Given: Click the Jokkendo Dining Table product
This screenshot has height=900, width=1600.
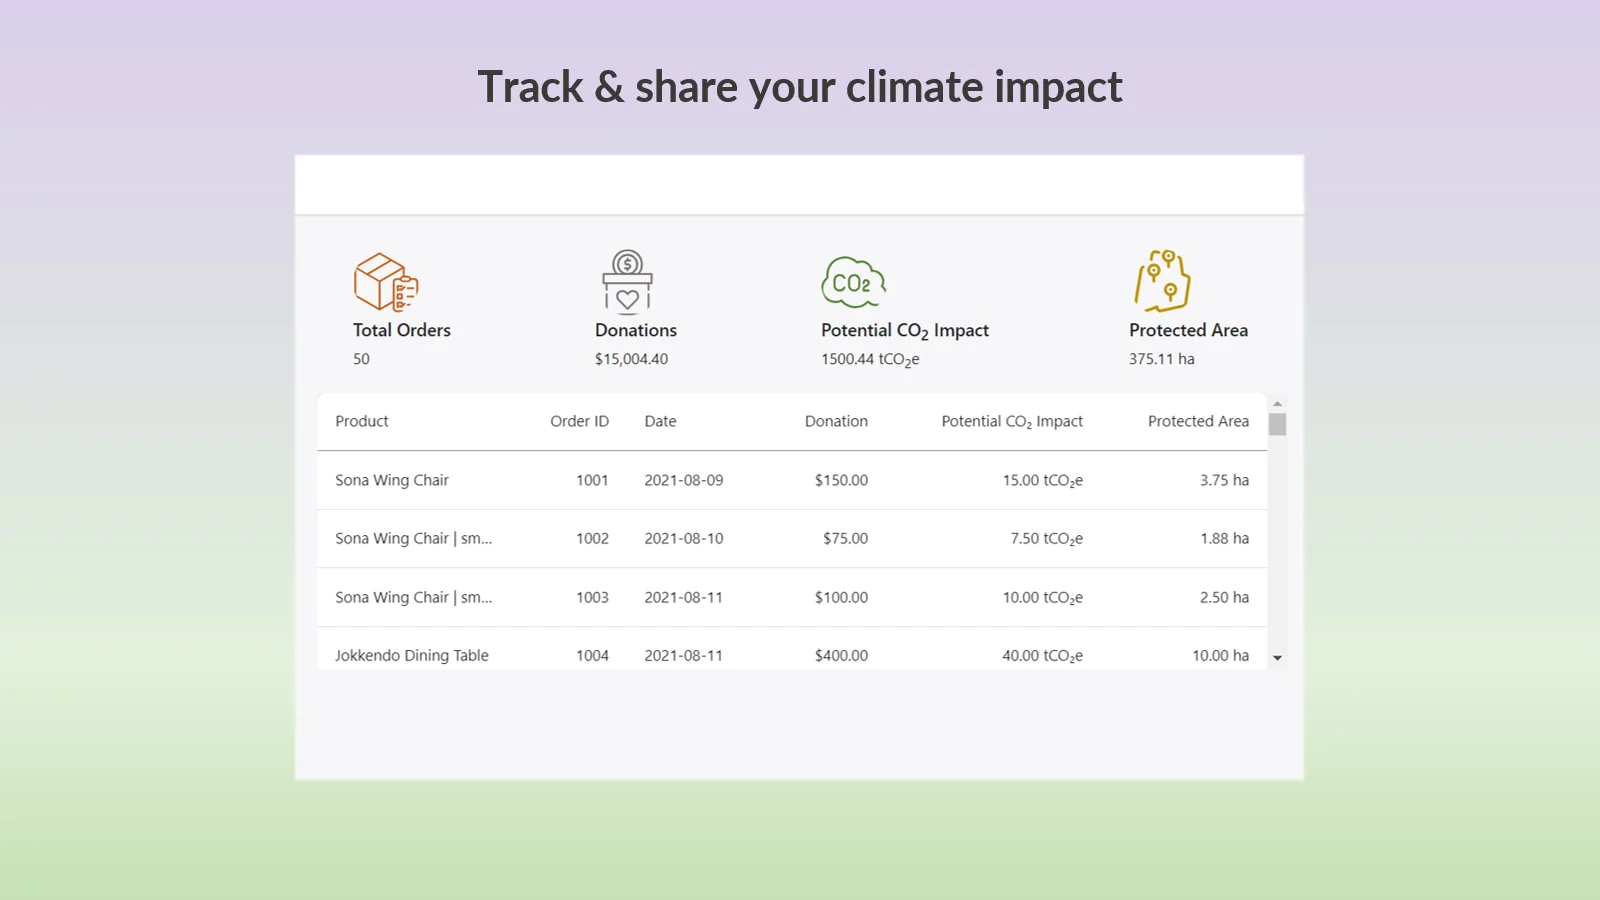Looking at the screenshot, I should (x=412, y=656).
